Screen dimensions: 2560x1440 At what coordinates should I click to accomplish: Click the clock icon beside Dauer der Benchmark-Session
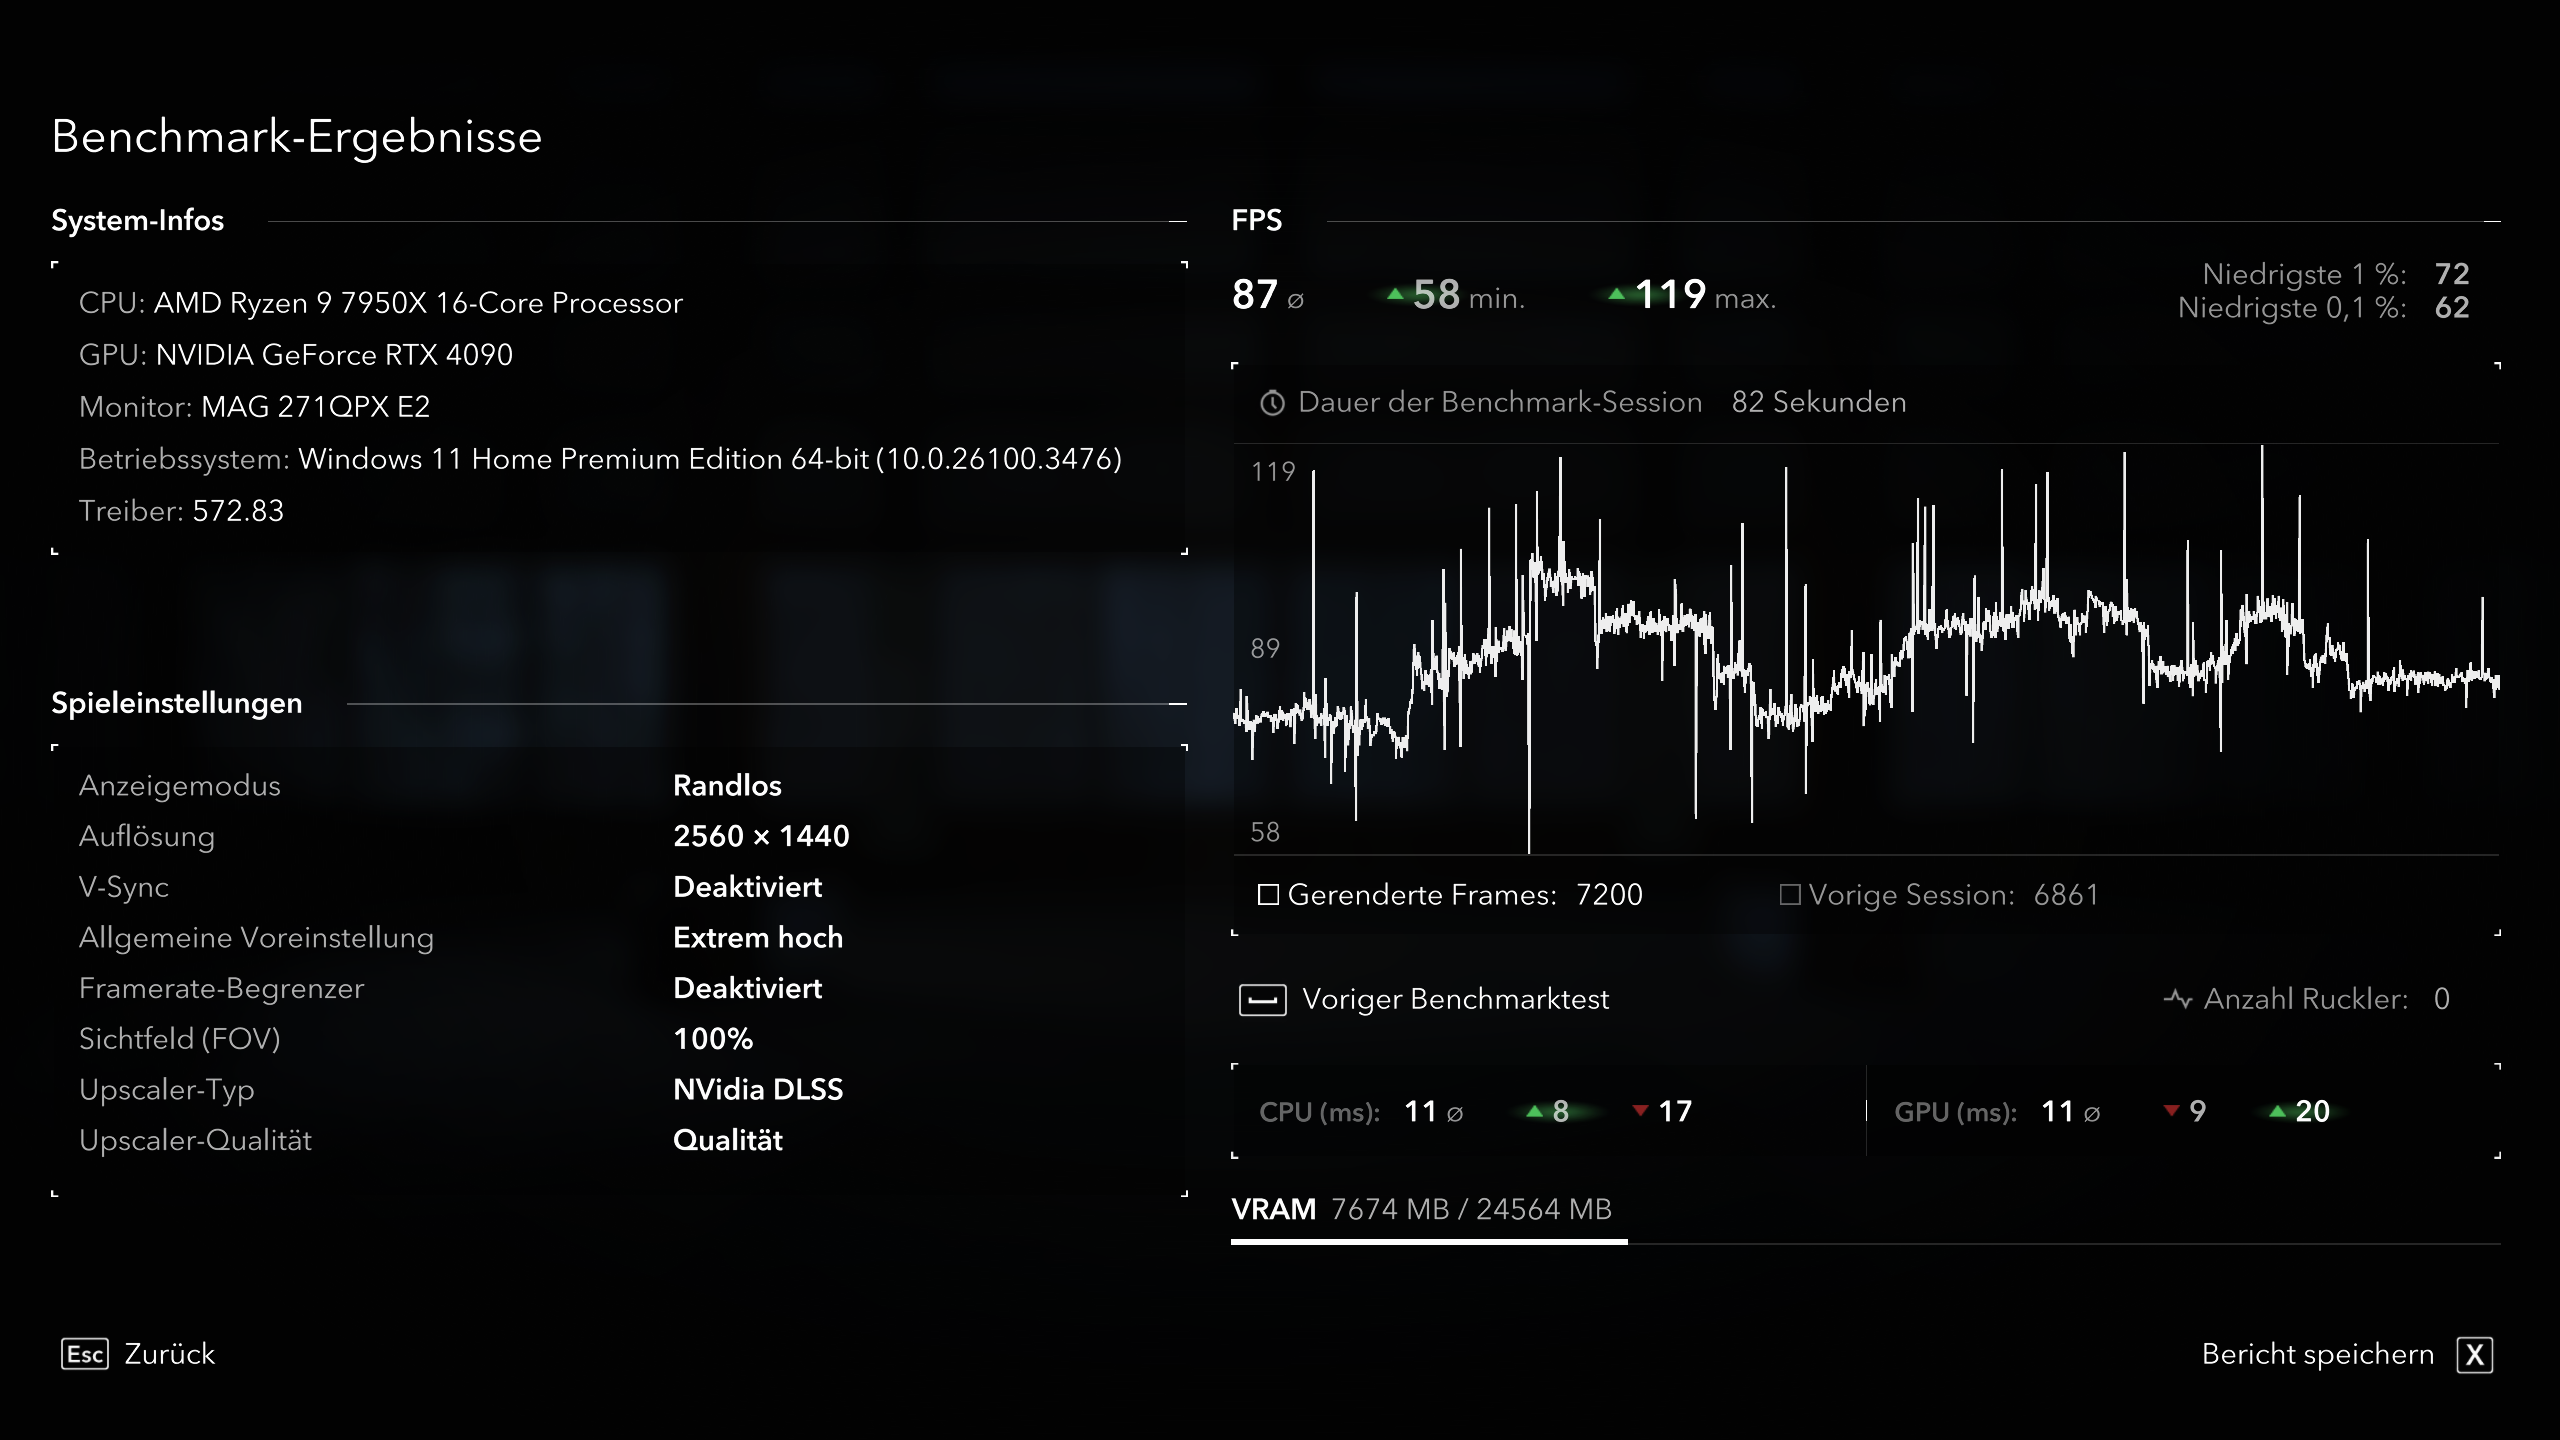click(1272, 403)
